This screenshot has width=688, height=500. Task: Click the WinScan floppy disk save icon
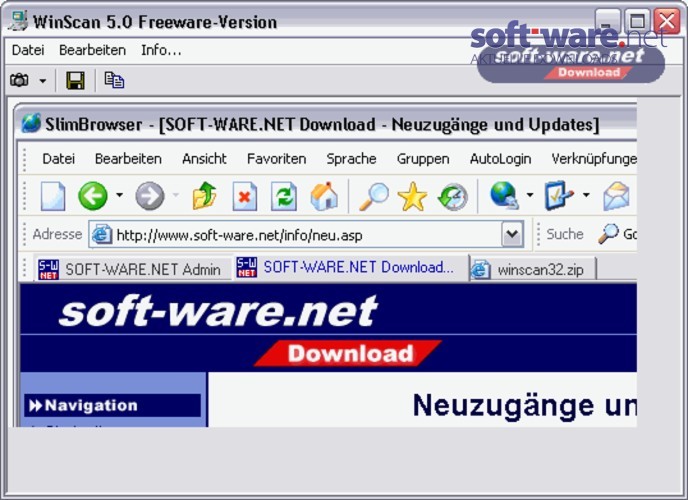coord(75,80)
